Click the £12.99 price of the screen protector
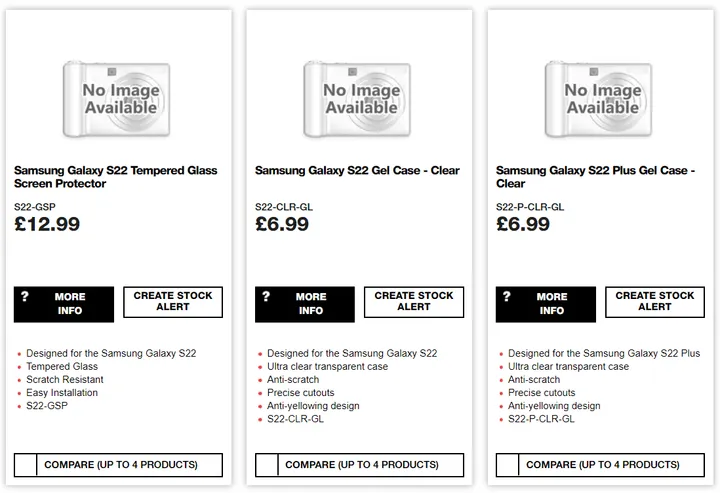The height and width of the screenshot is (493, 720). coord(47,225)
